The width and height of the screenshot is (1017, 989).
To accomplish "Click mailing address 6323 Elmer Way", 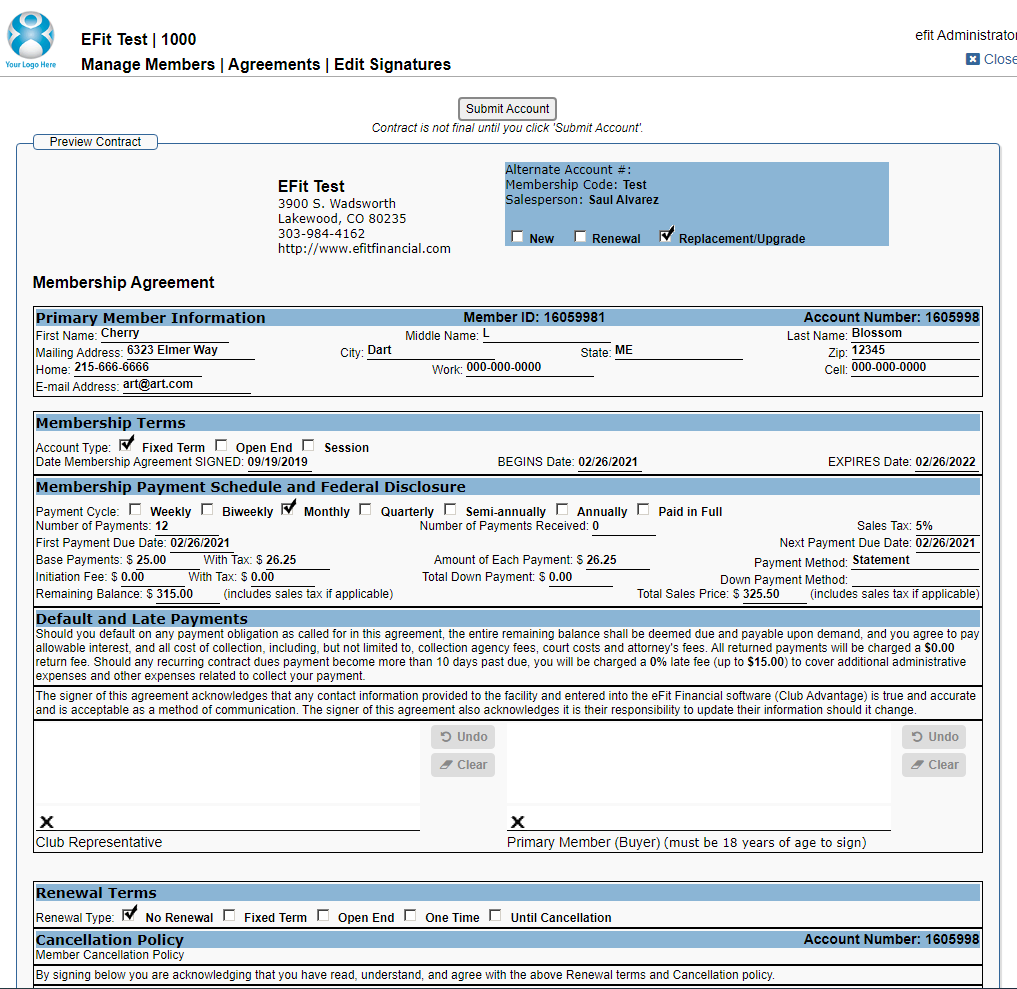I will tap(173, 350).
